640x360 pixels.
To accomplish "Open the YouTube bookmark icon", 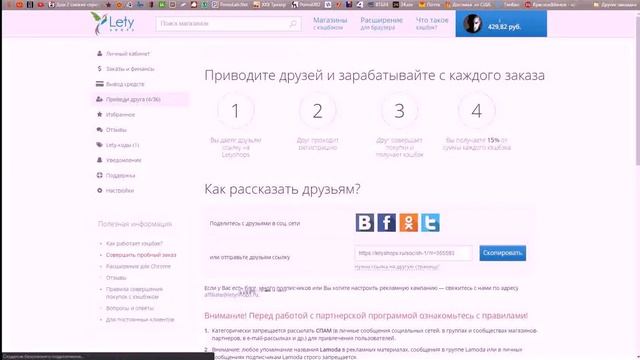I will (40, 4).
